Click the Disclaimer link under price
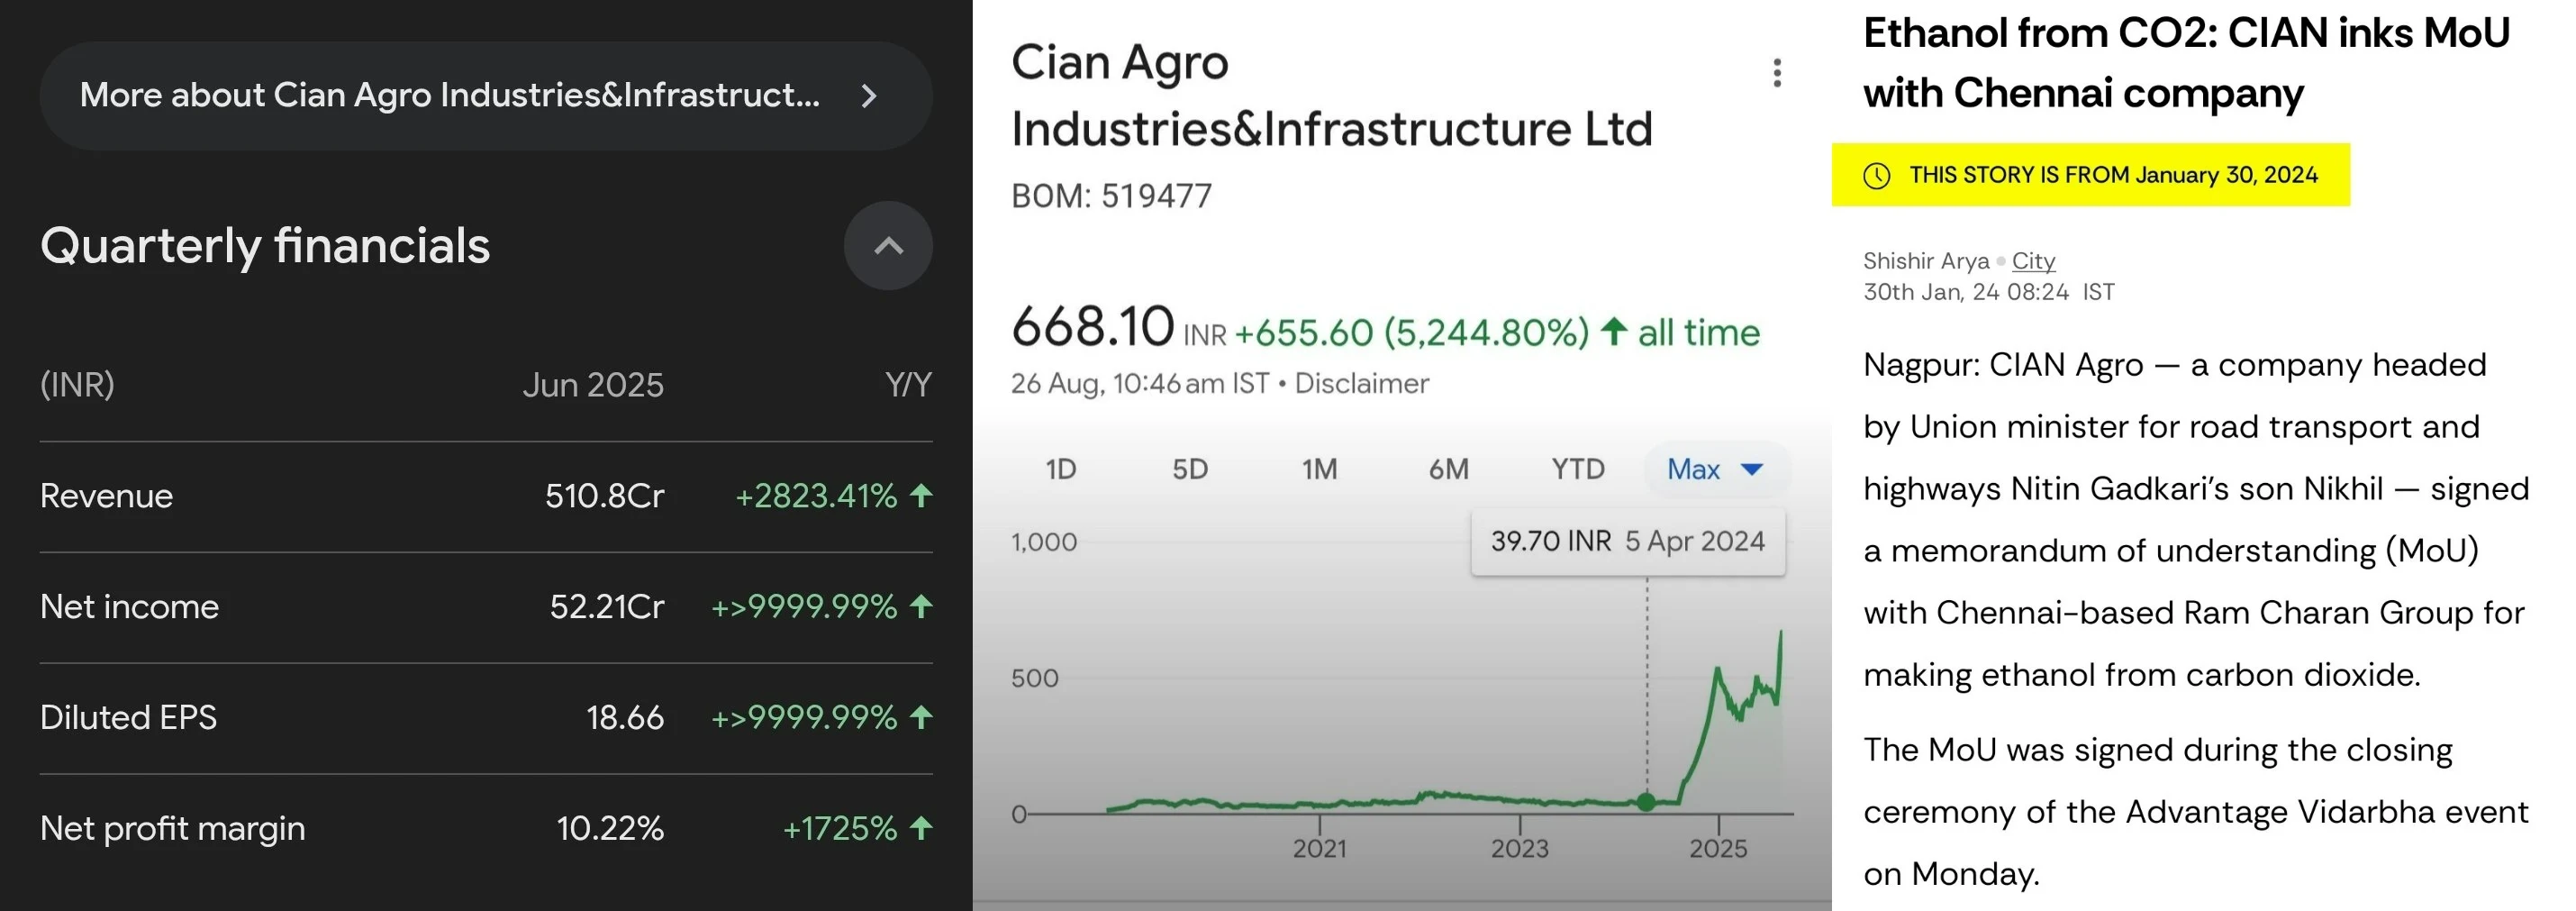This screenshot has width=2576, height=911. (1361, 384)
